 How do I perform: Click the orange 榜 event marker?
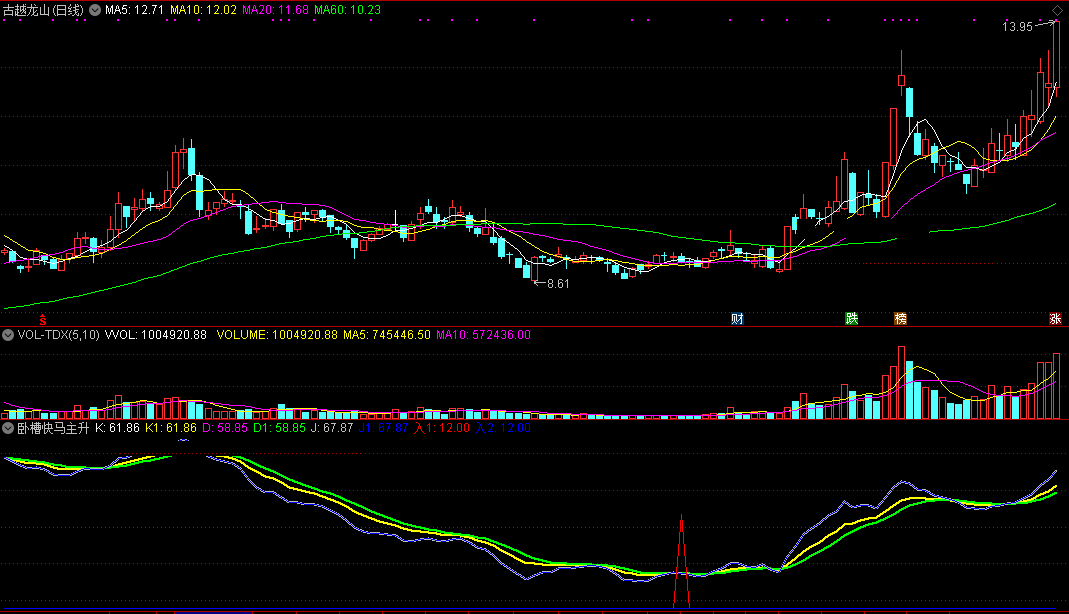(x=901, y=319)
